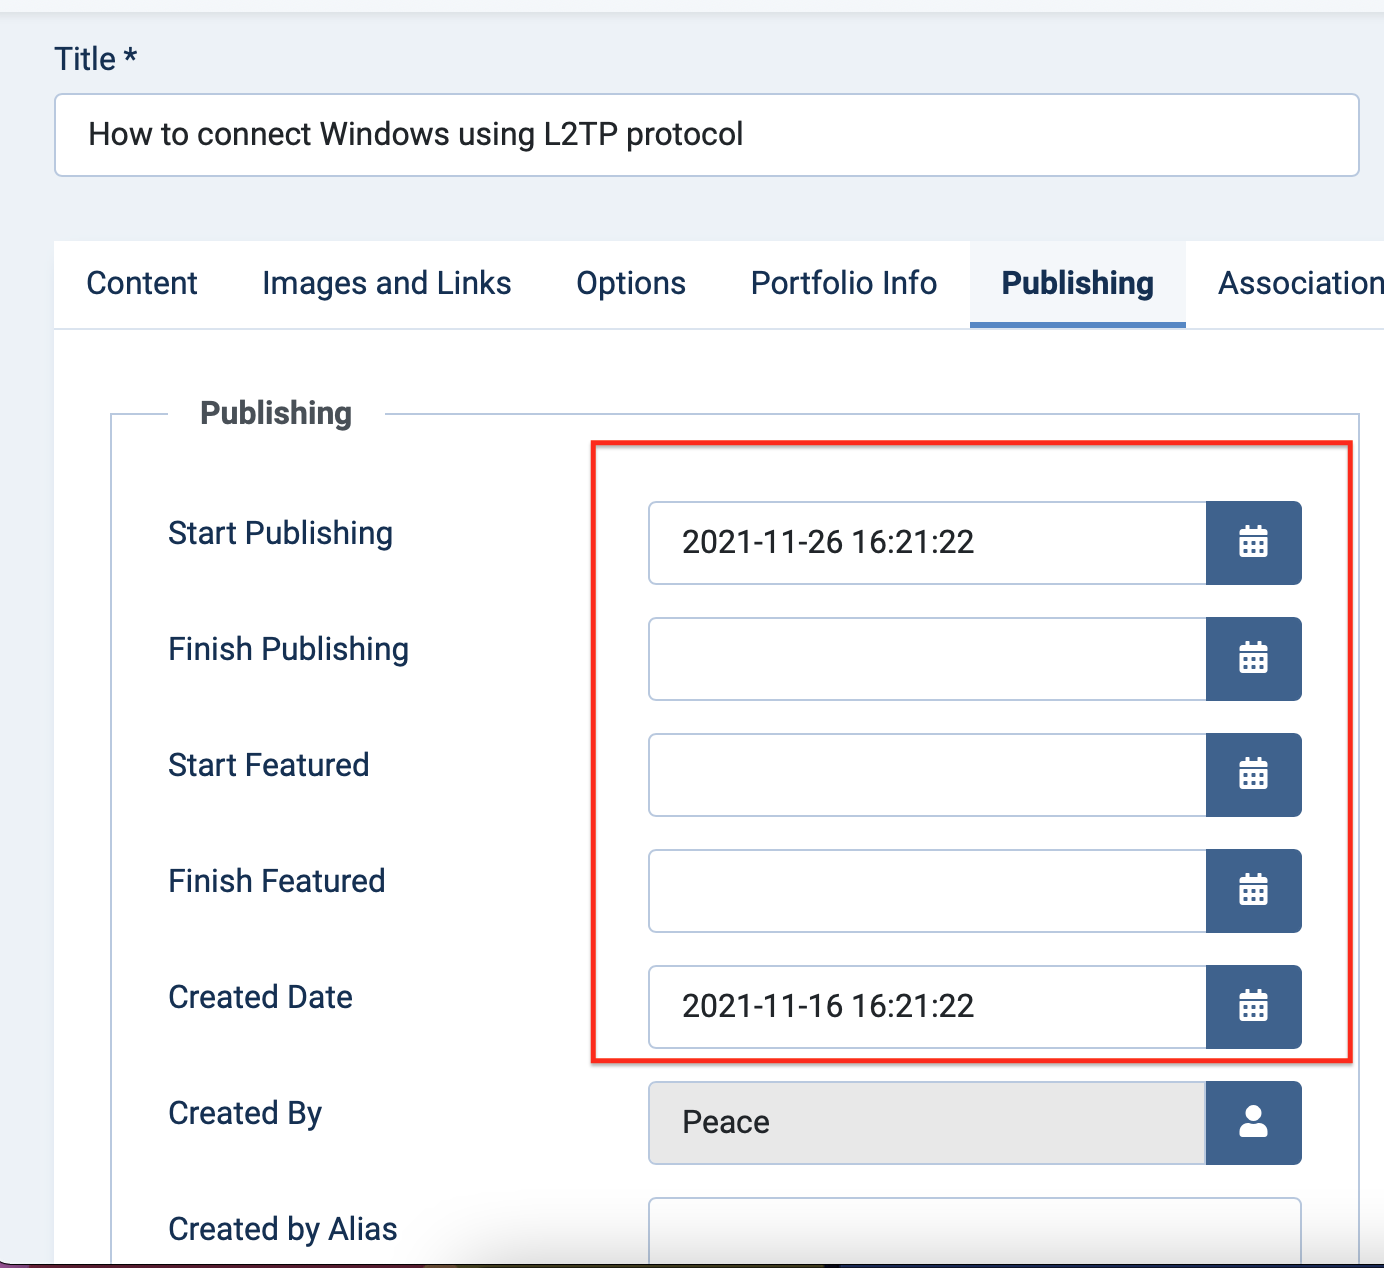
Task: Click the Start Publishing label
Action: (x=280, y=534)
